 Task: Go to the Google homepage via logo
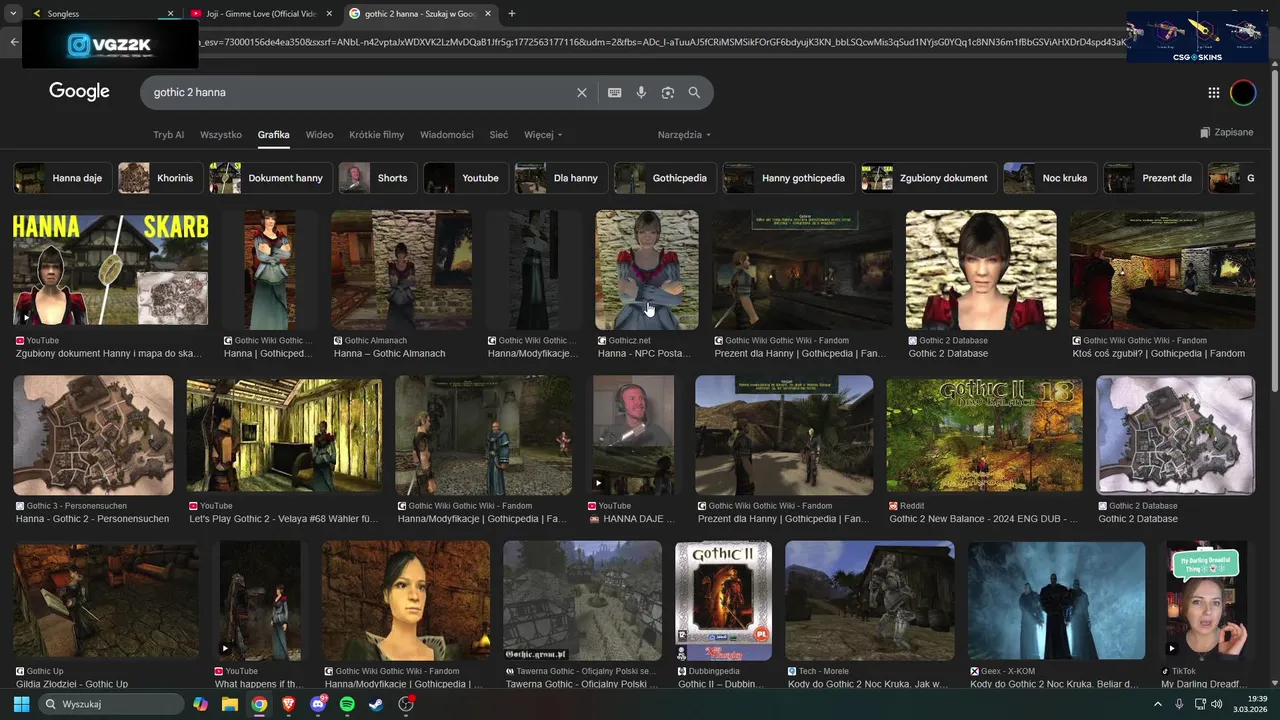pos(79,92)
